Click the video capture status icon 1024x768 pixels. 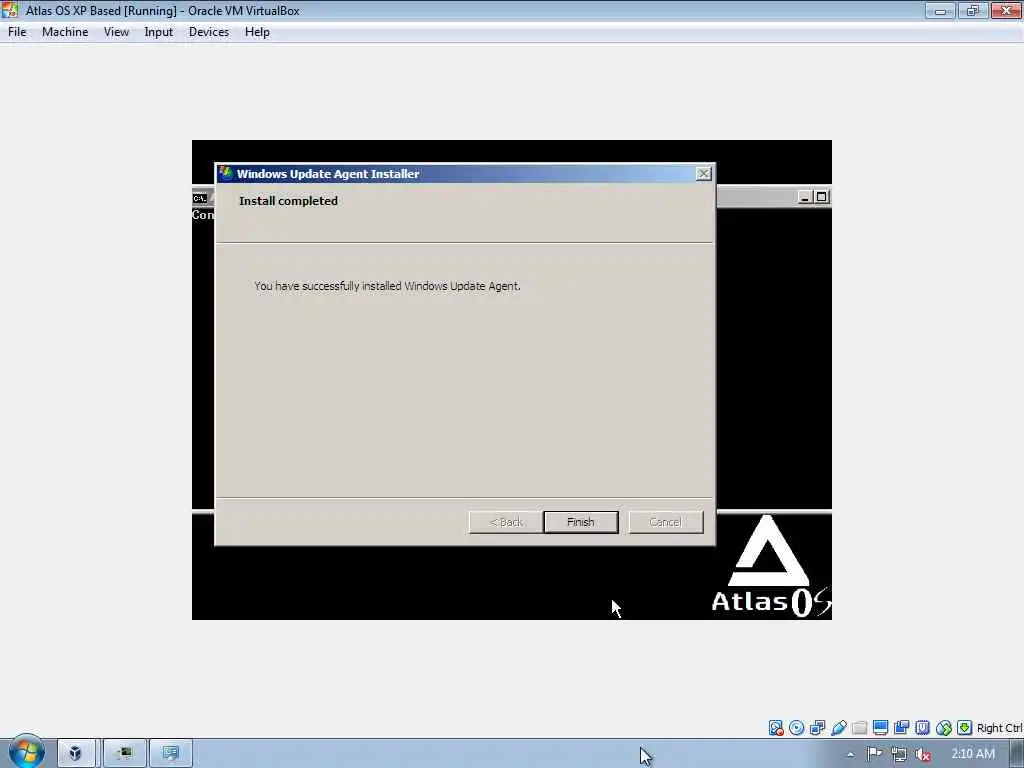(902, 728)
